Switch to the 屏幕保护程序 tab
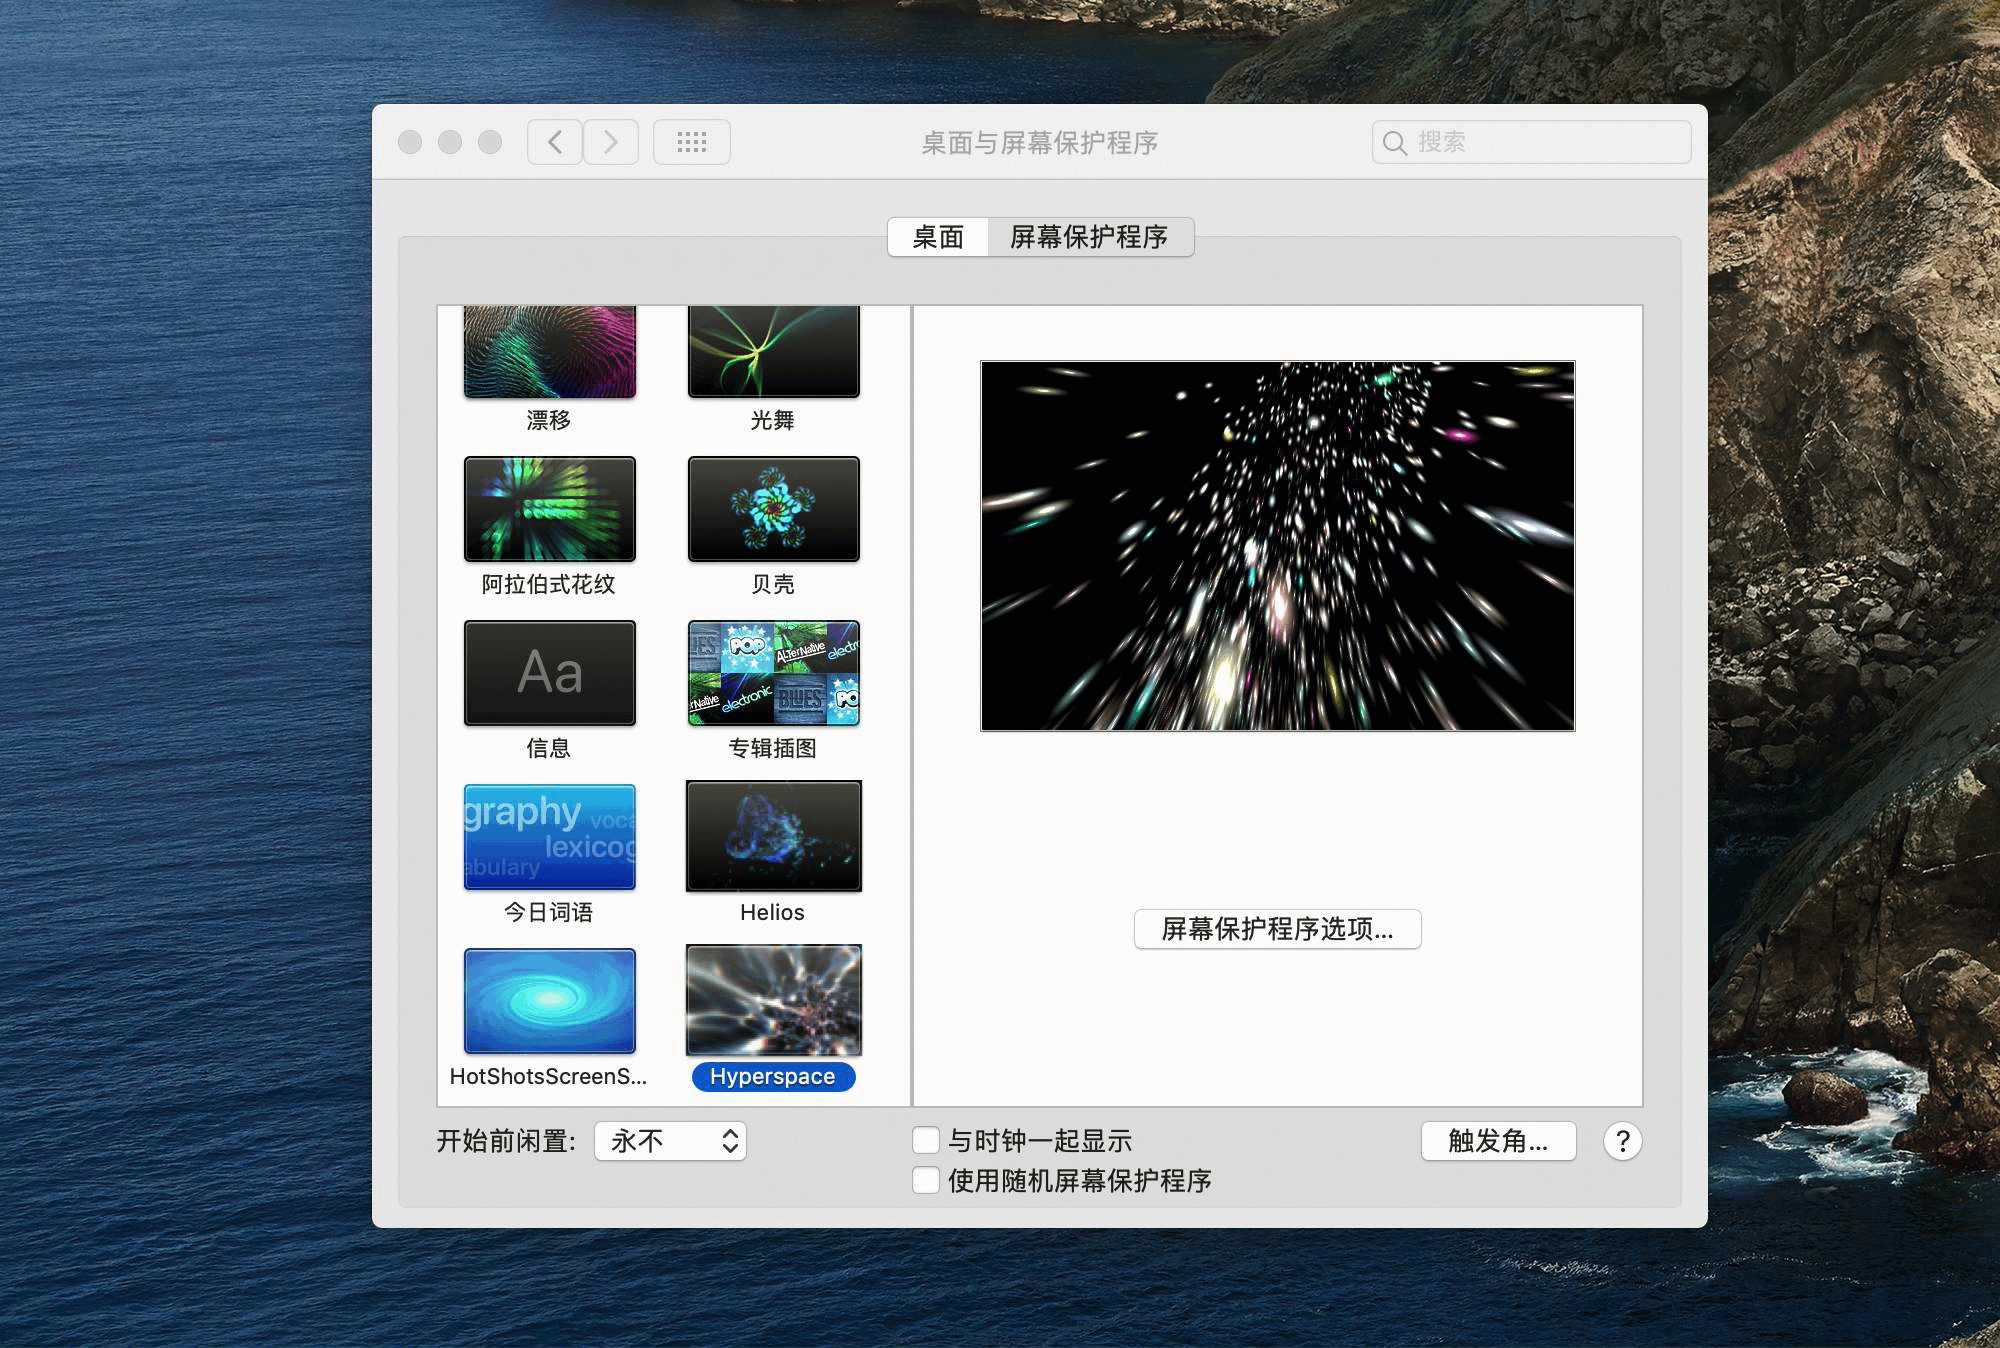 point(1089,237)
